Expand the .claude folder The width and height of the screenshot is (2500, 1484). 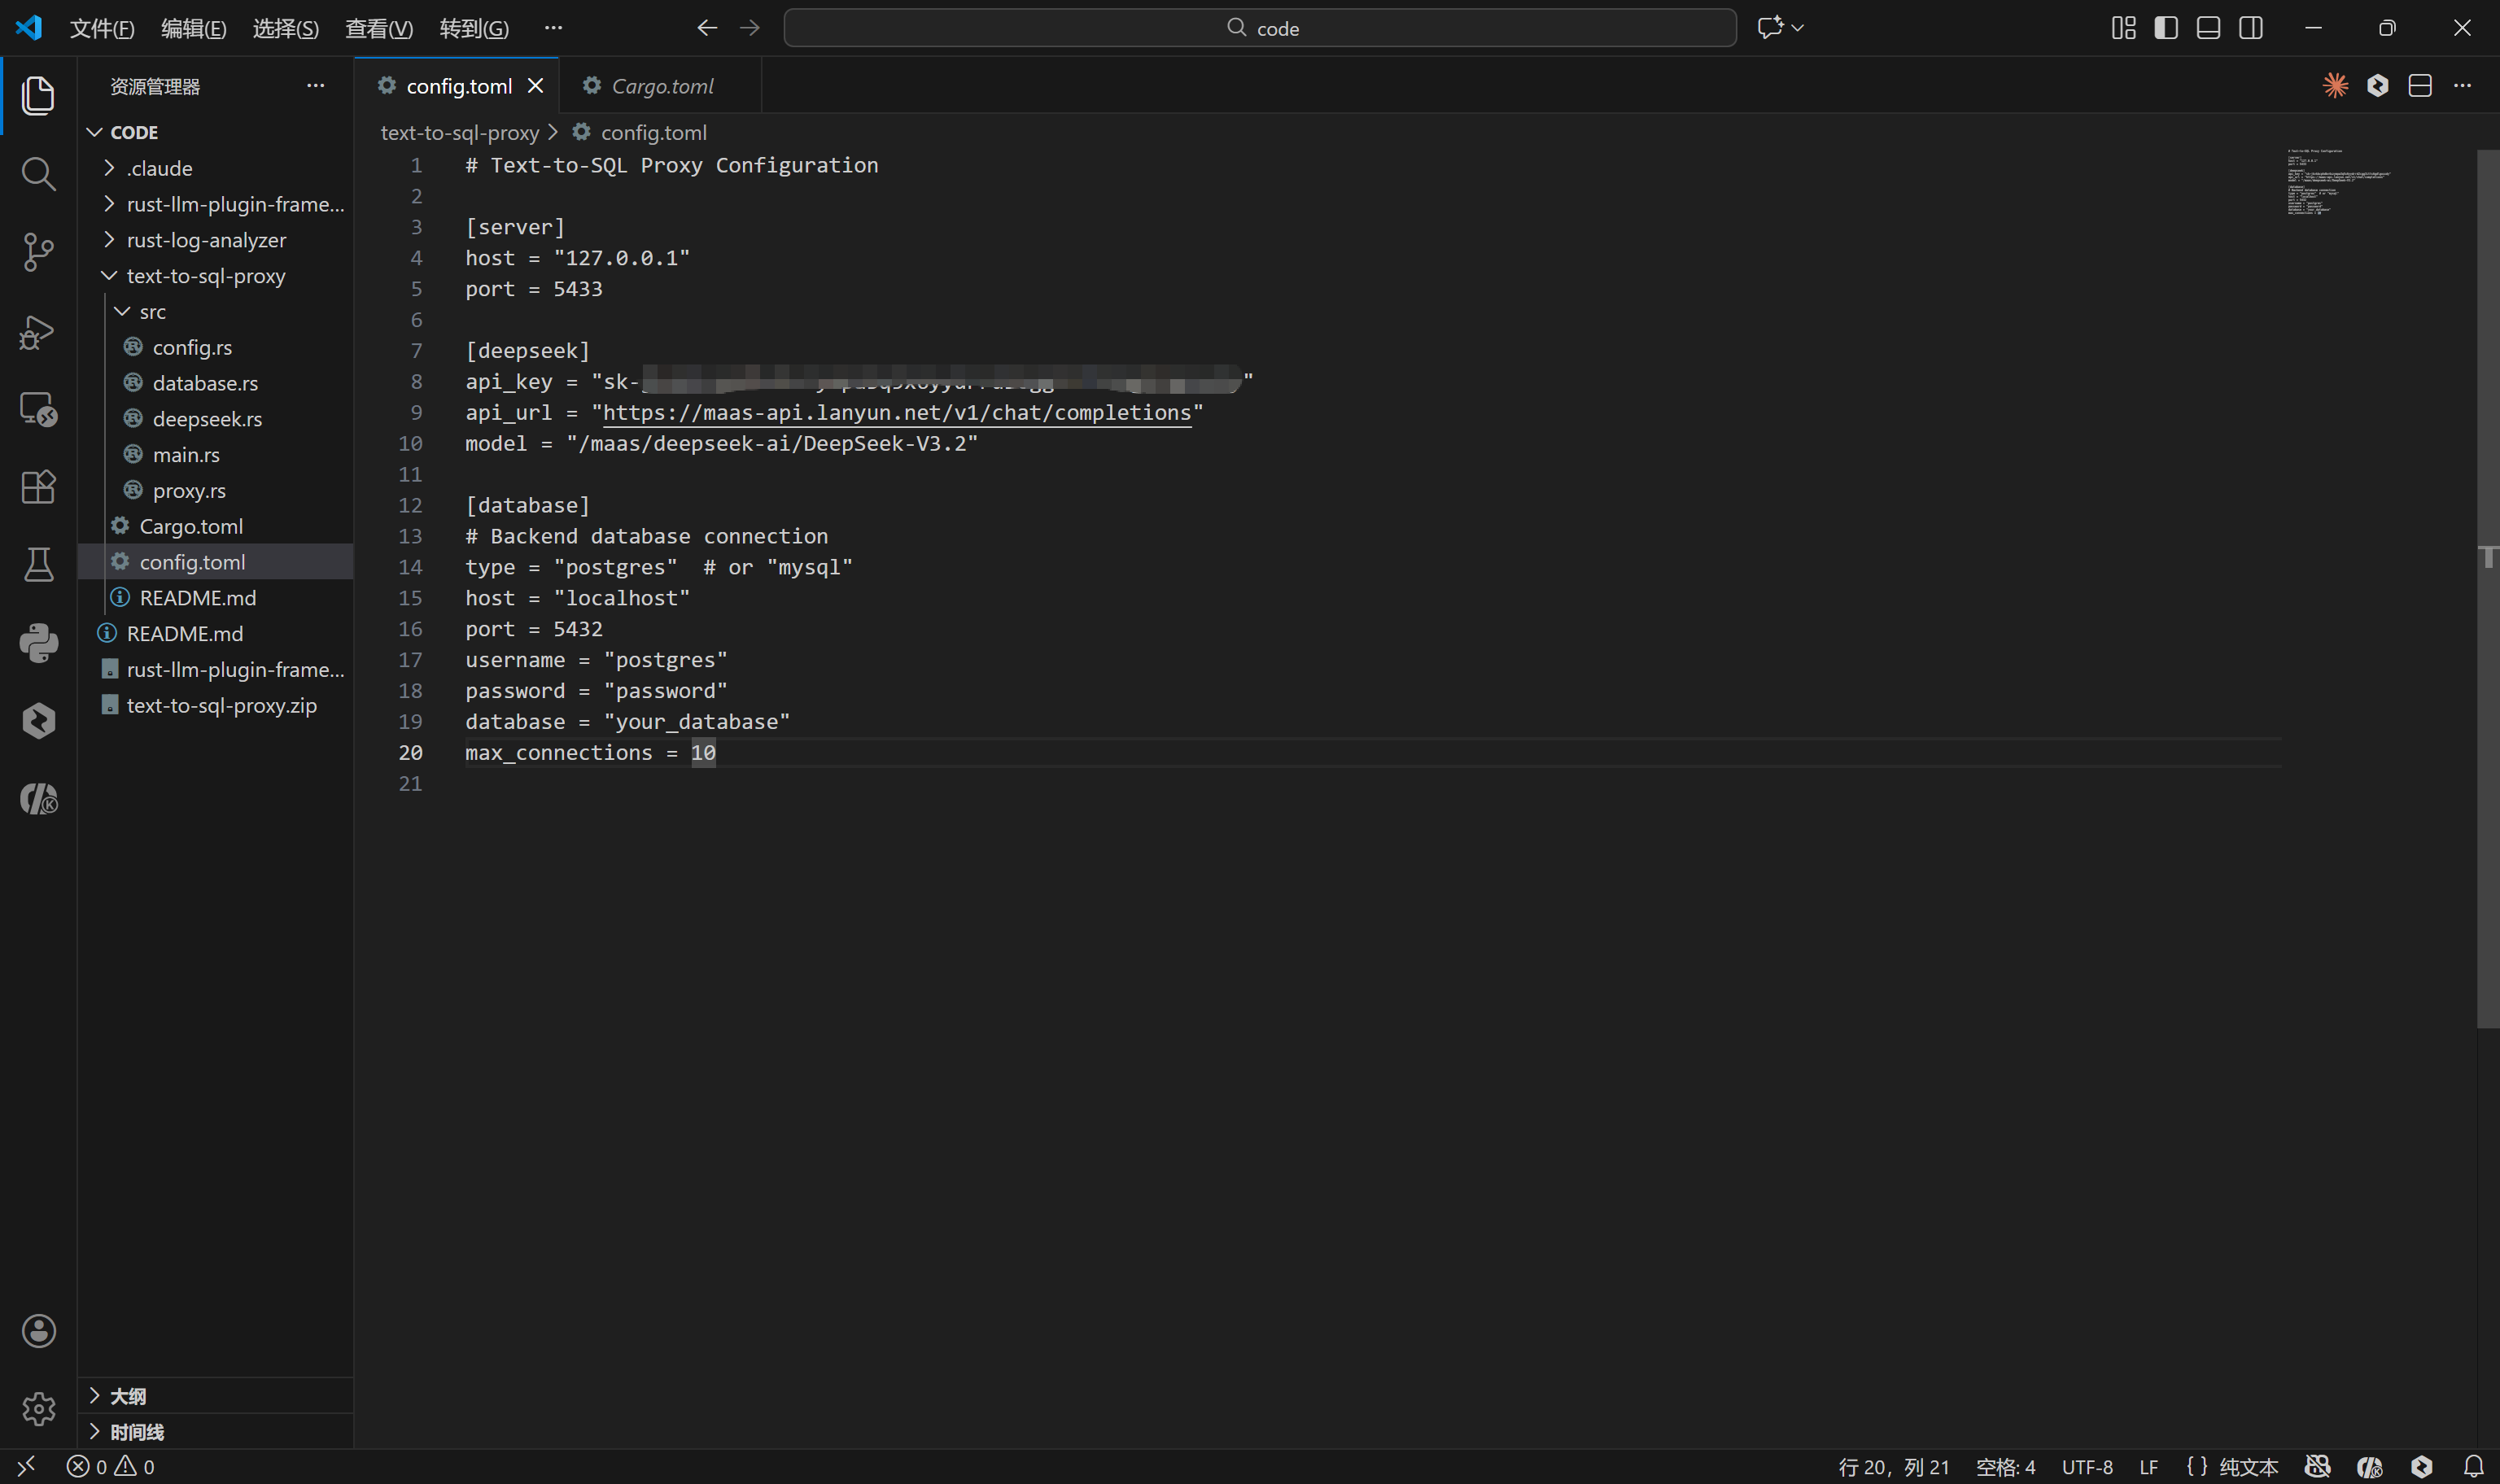tap(160, 168)
